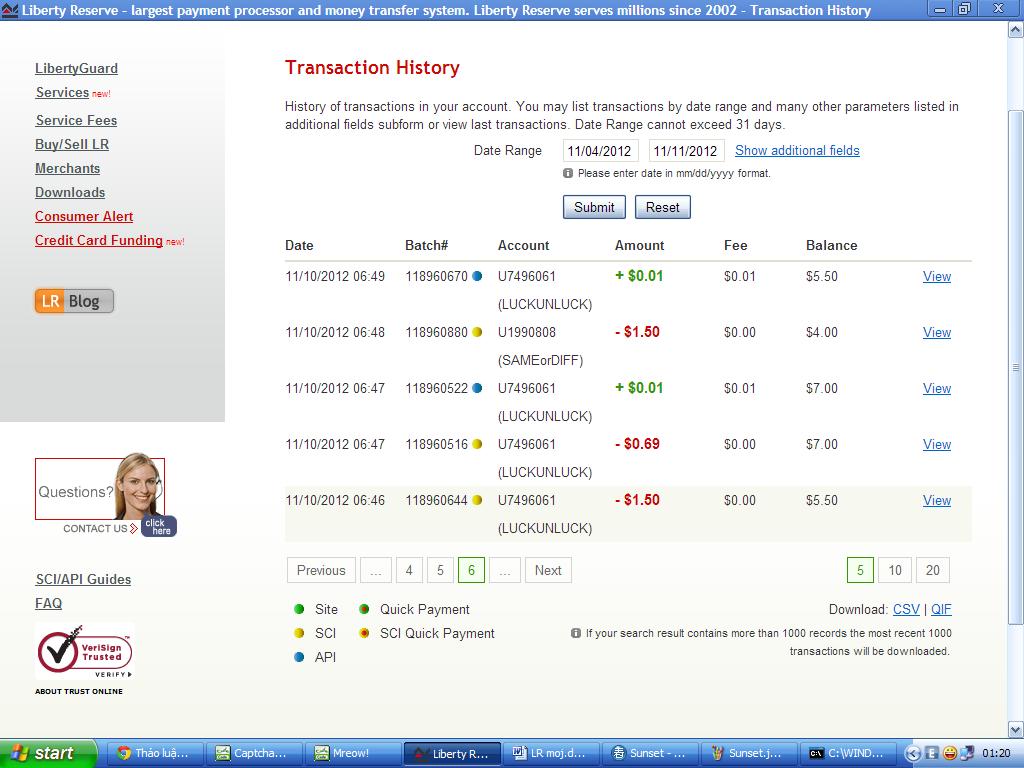Go to the Next page

pos(548,570)
